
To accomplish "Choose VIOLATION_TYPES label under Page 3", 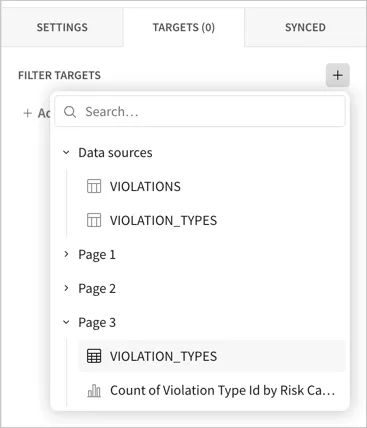I will tap(163, 356).
